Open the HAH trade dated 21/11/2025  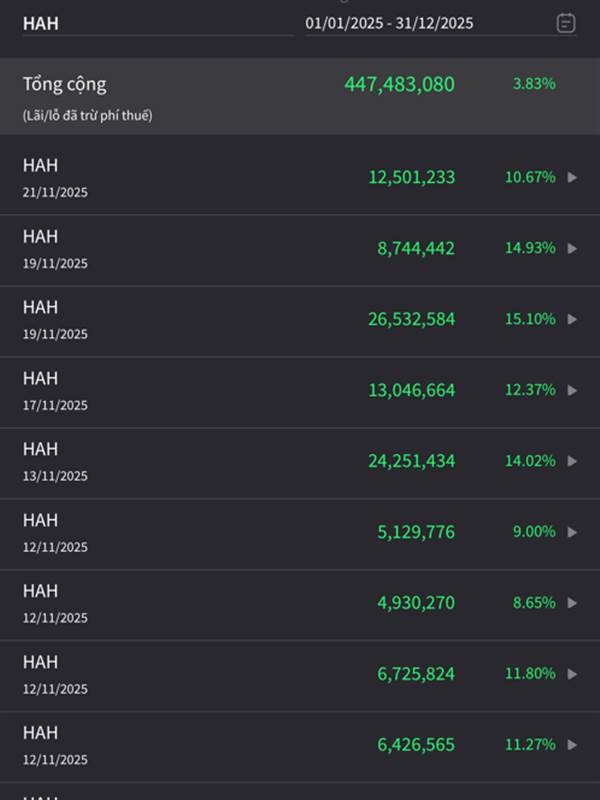point(56,177)
